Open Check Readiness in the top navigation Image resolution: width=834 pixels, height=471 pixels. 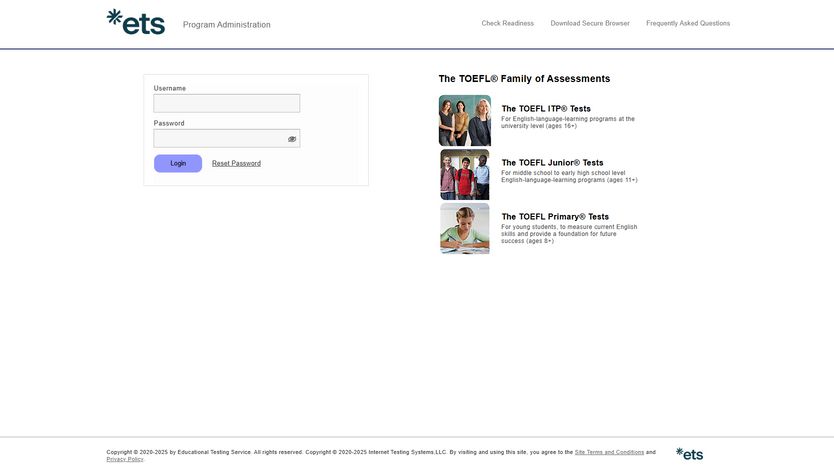[507, 23]
